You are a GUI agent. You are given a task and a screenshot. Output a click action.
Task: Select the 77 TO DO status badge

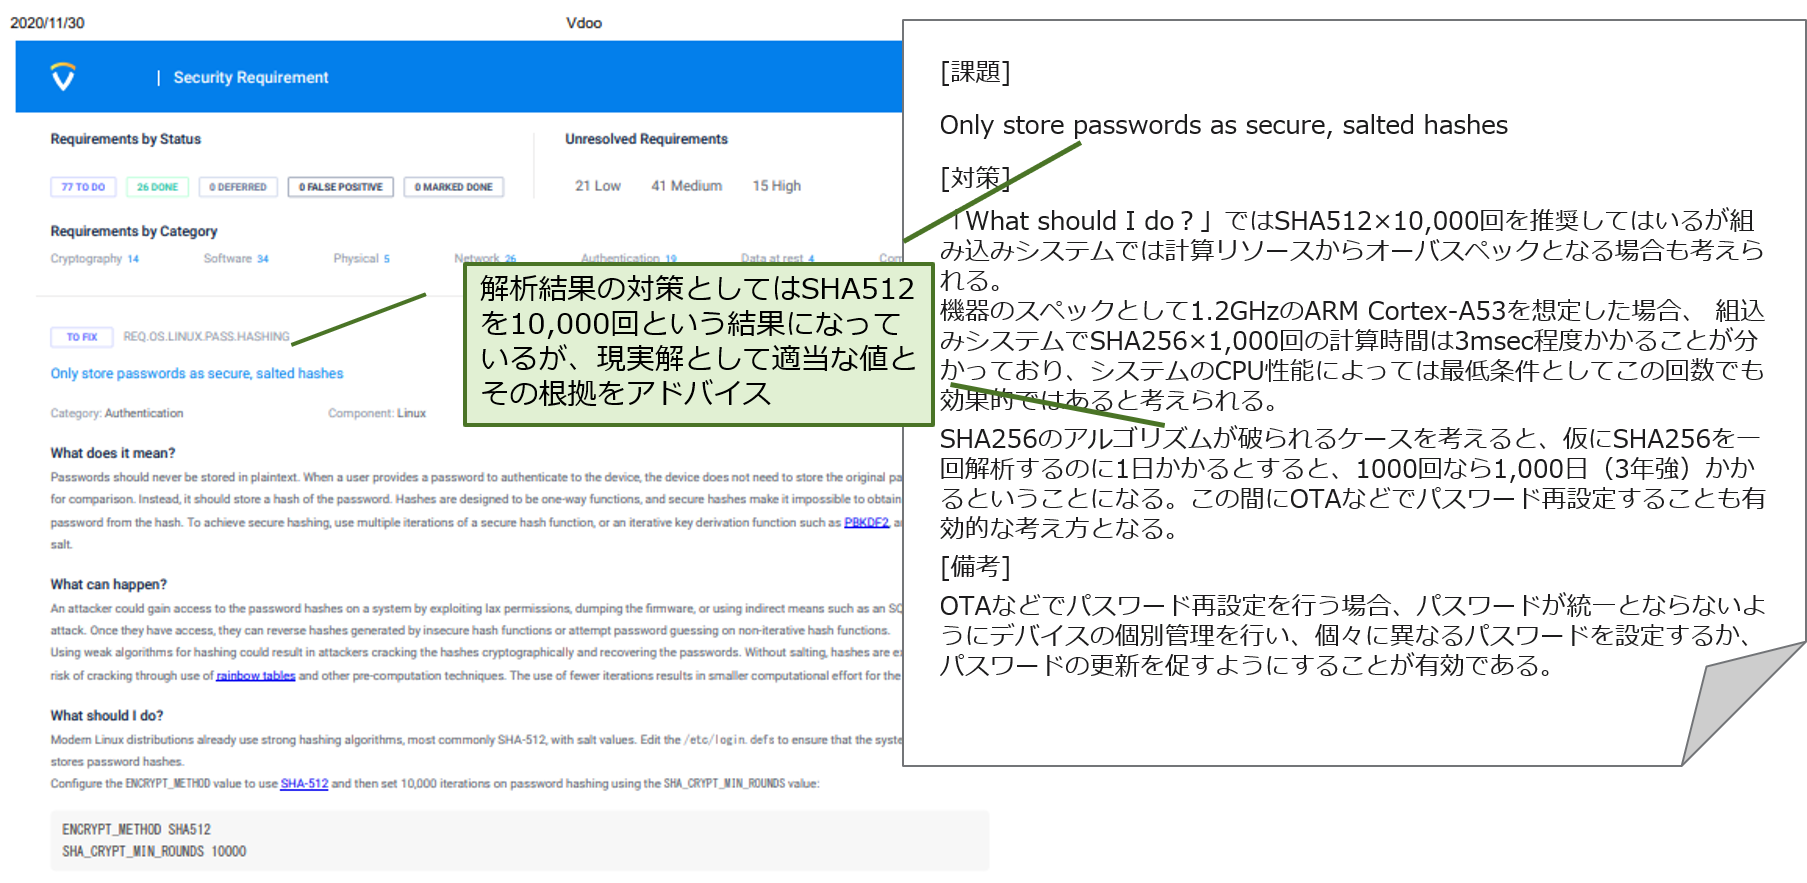(x=83, y=187)
